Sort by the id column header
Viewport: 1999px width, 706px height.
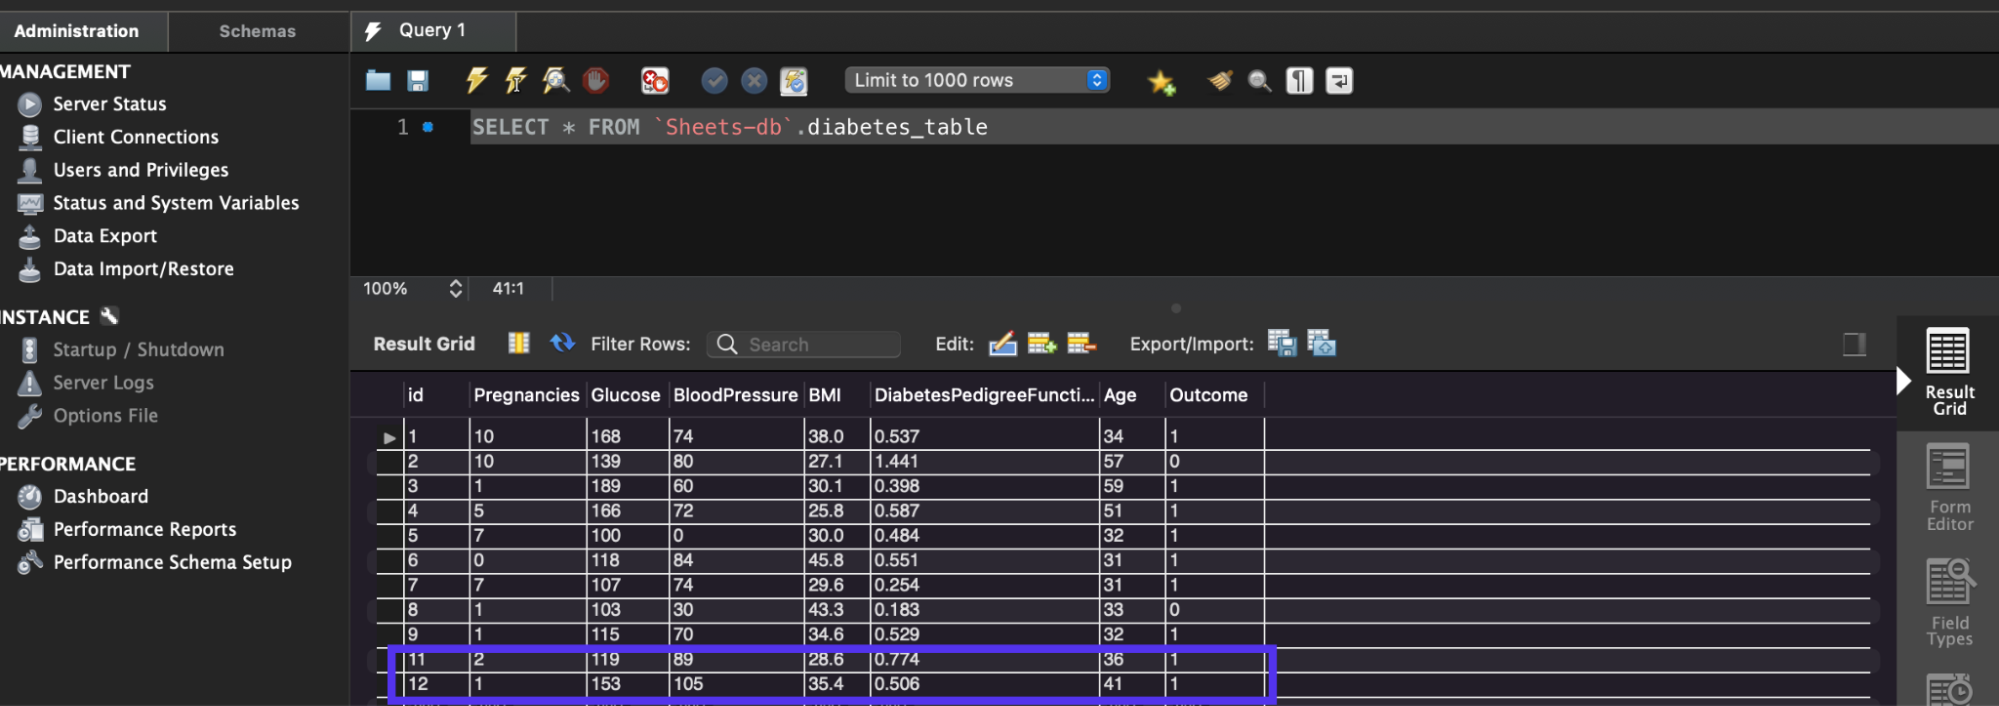pyautogui.click(x=436, y=395)
